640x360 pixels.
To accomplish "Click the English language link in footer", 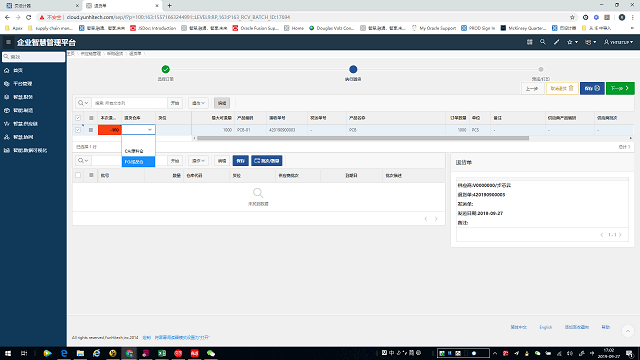I will 545,327.
